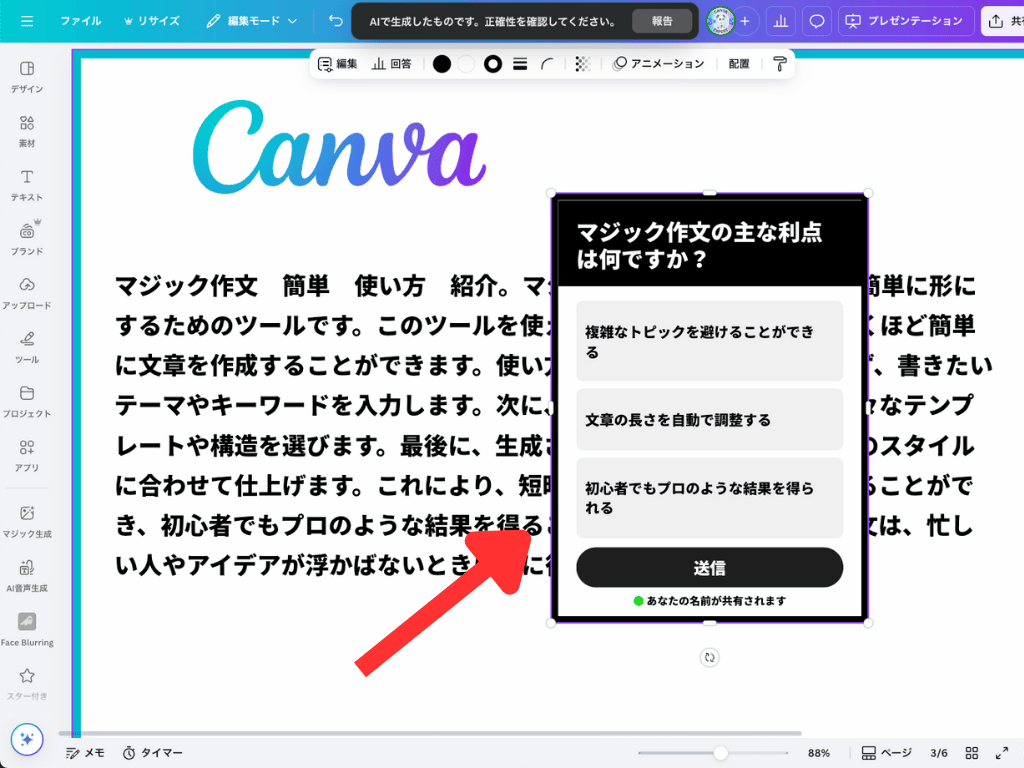Open the テキスト panel

(27, 185)
